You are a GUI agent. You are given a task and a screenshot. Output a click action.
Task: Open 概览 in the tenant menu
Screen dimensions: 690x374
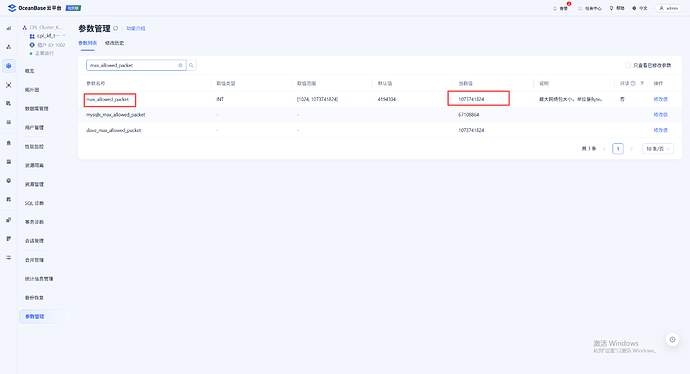(x=30, y=71)
